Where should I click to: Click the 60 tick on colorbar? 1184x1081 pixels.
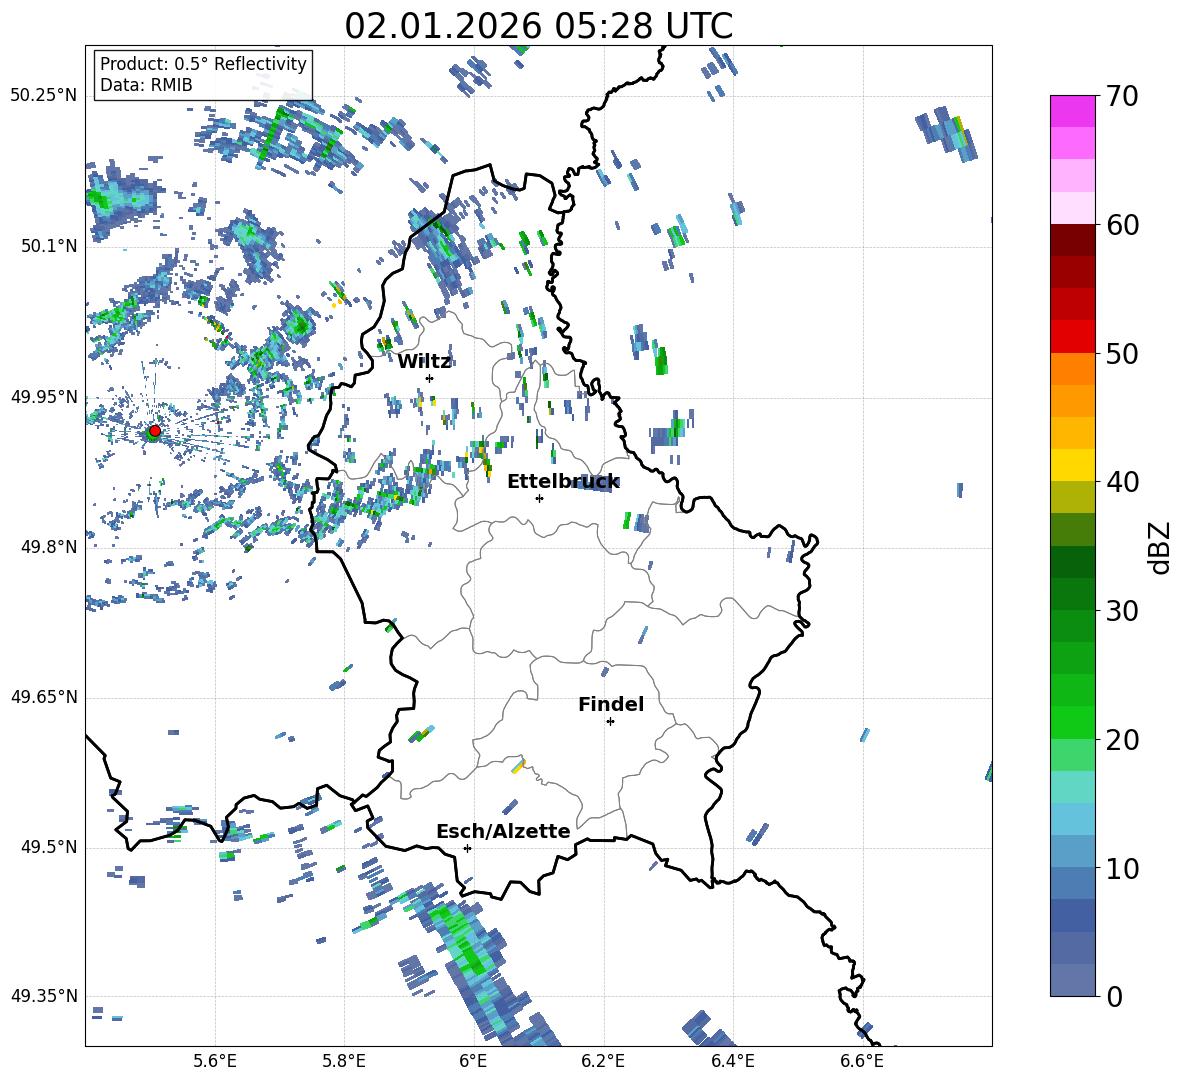pyautogui.click(x=1122, y=225)
